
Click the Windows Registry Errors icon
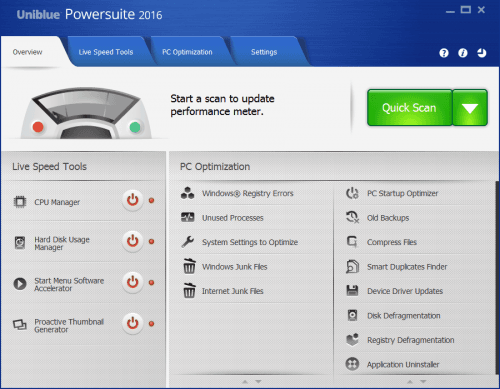pyautogui.click(x=188, y=193)
